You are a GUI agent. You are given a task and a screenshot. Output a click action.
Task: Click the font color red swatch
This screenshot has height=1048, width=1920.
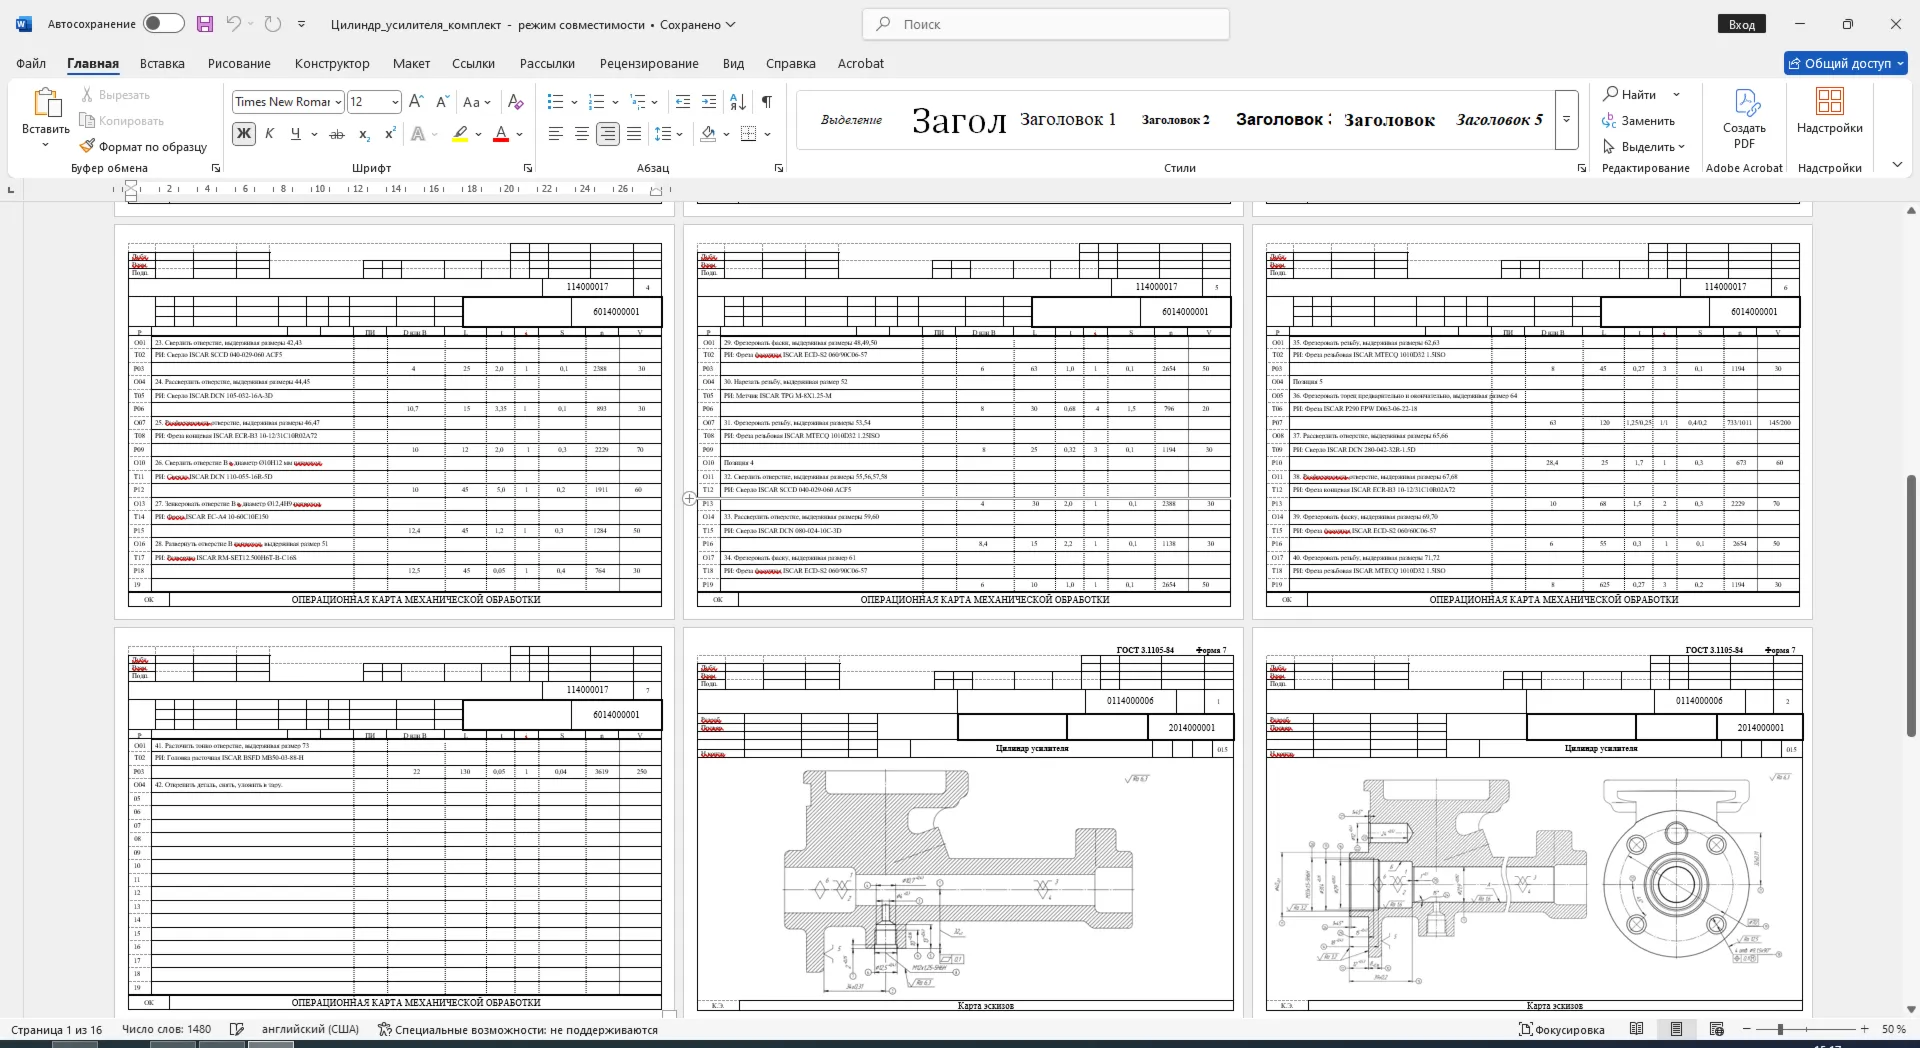tap(502, 134)
